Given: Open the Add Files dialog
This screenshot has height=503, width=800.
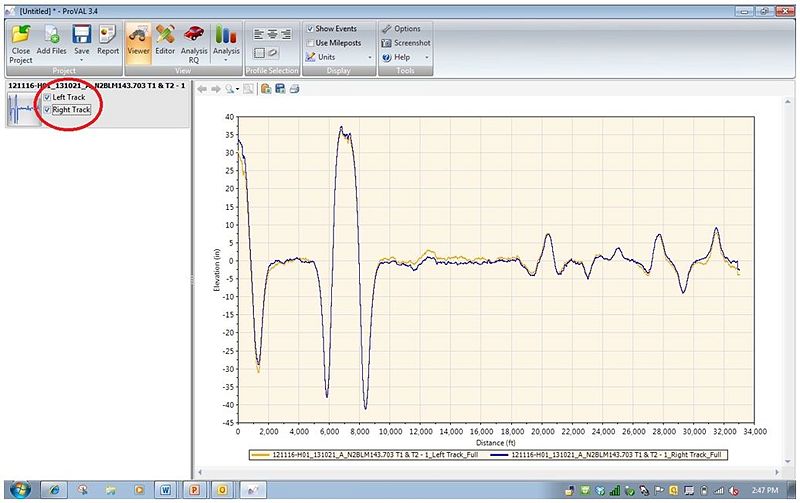Looking at the screenshot, I should click(x=52, y=41).
